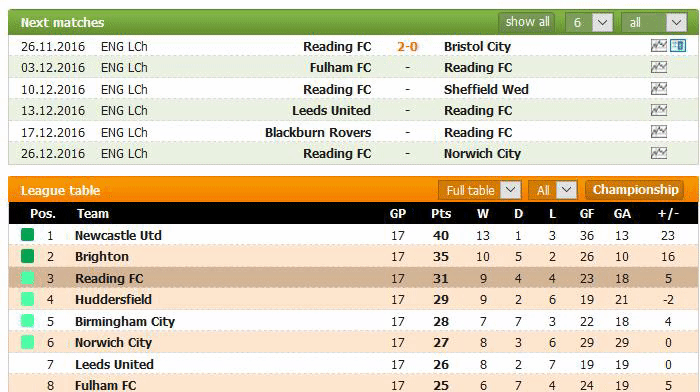Sort table by Pts column header
Screen dimensions: 700x392
pos(441,213)
